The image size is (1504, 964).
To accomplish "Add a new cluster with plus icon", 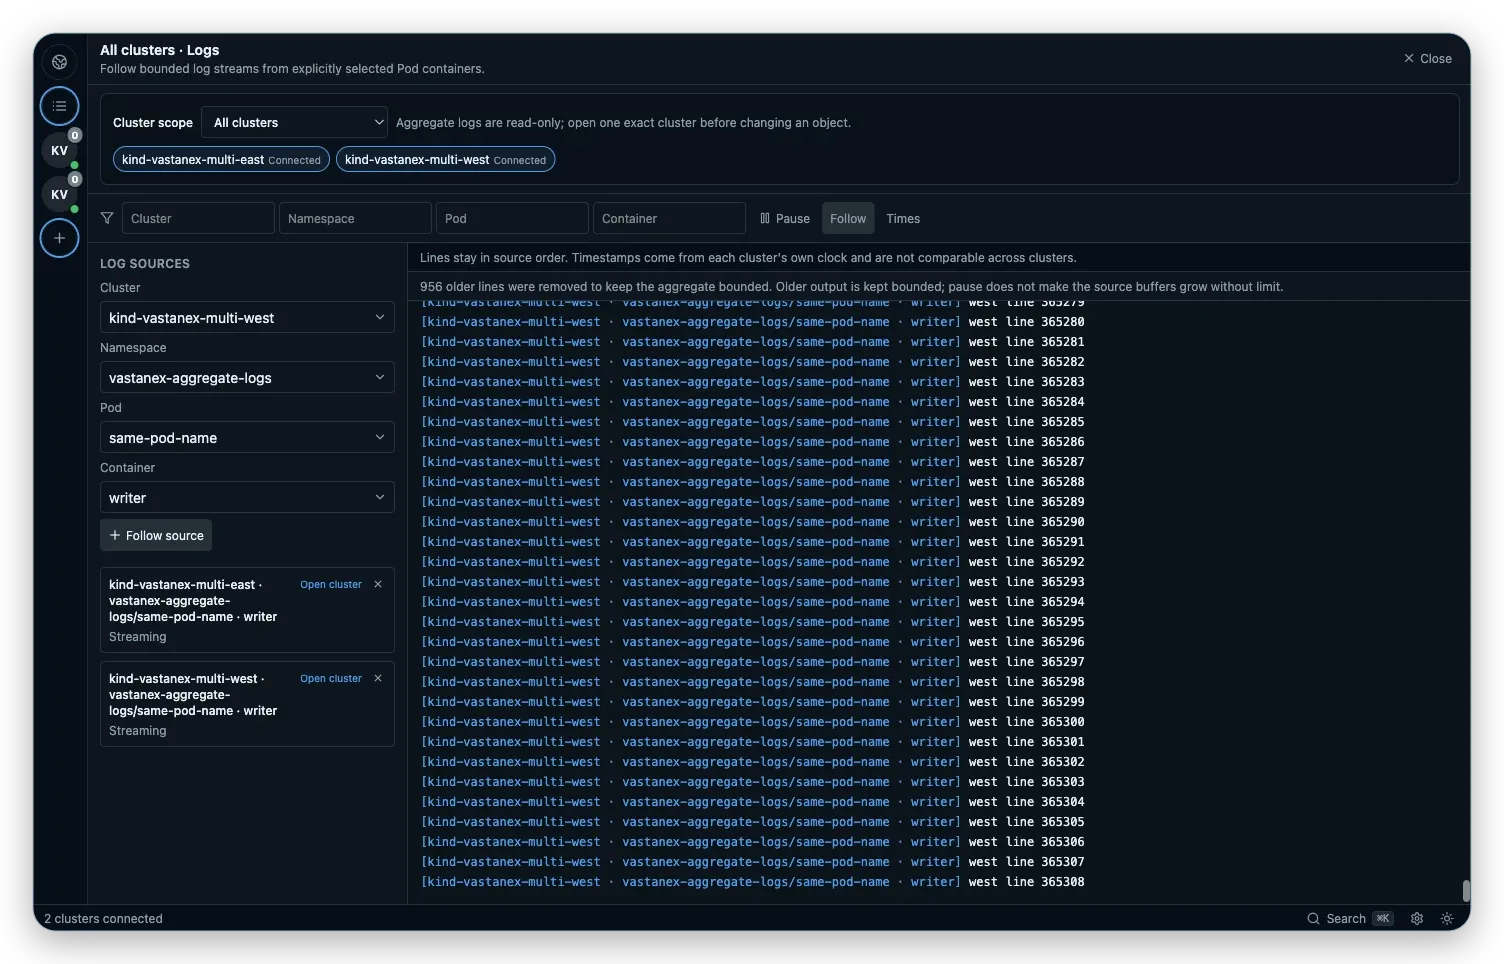I will [60, 238].
